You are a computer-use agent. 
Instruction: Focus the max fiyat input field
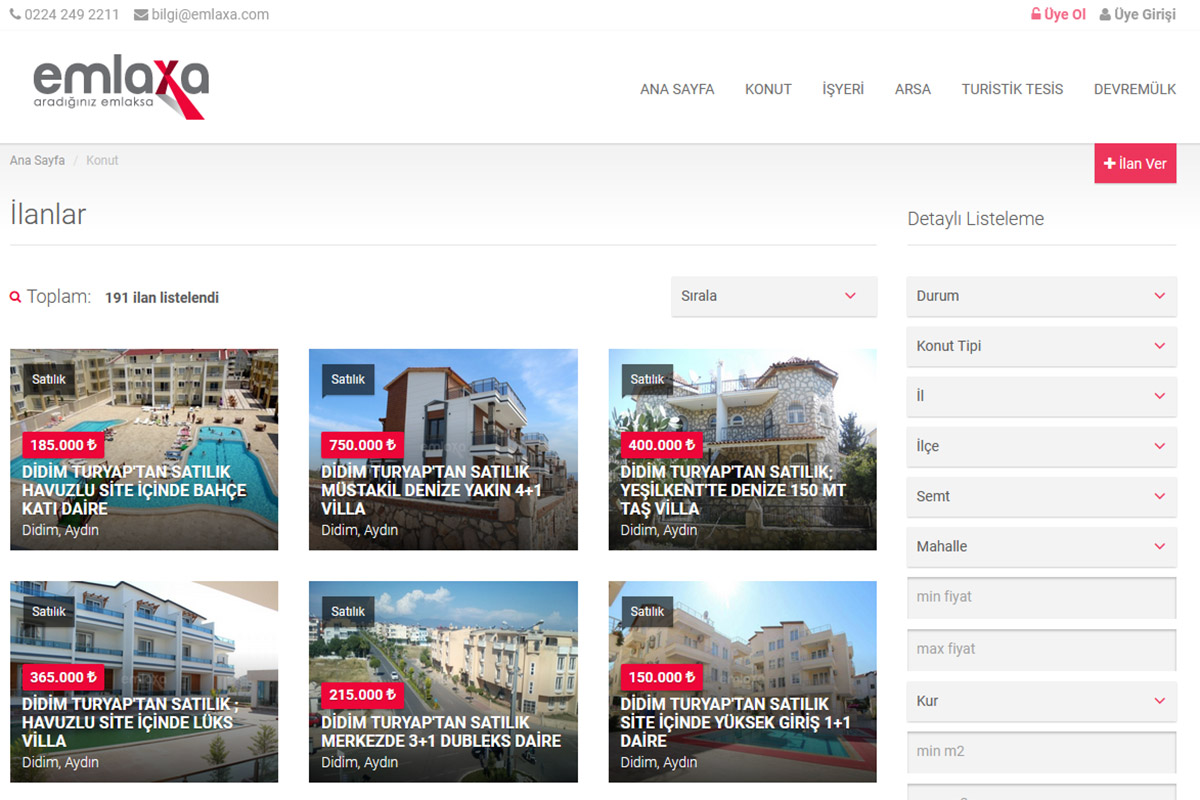pyautogui.click(x=1040, y=649)
